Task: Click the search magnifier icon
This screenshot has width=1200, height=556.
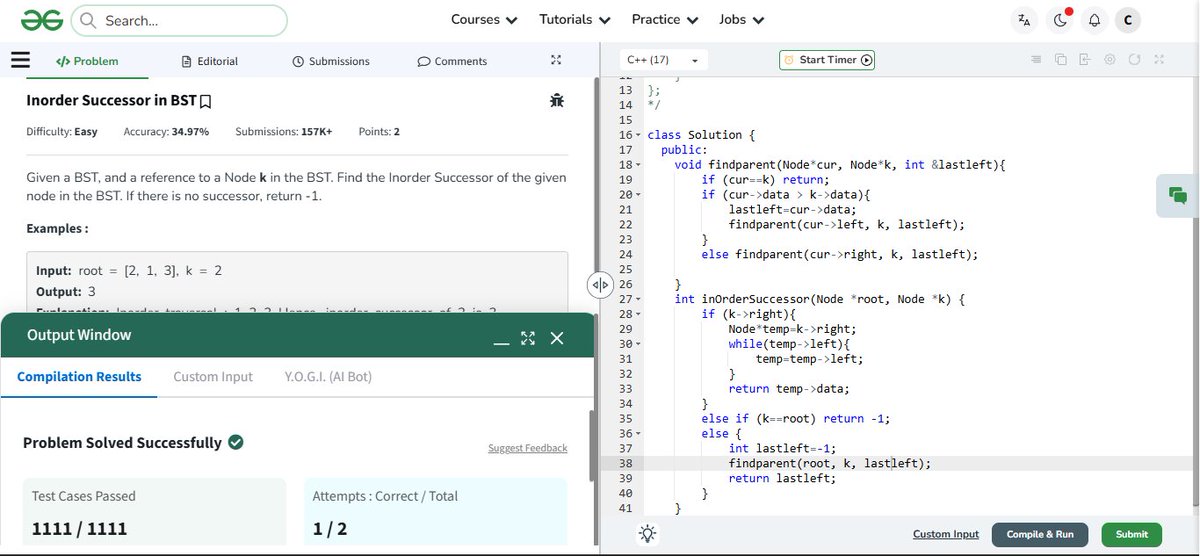Action: click(88, 20)
